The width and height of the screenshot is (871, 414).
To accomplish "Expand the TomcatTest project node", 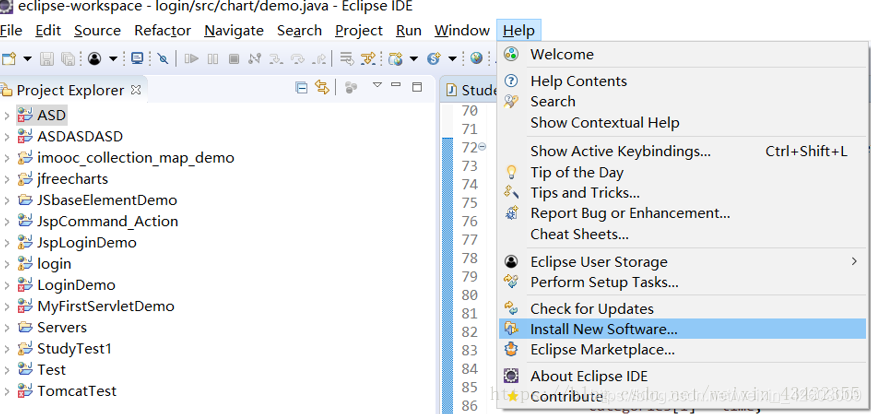I will coord(7,391).
